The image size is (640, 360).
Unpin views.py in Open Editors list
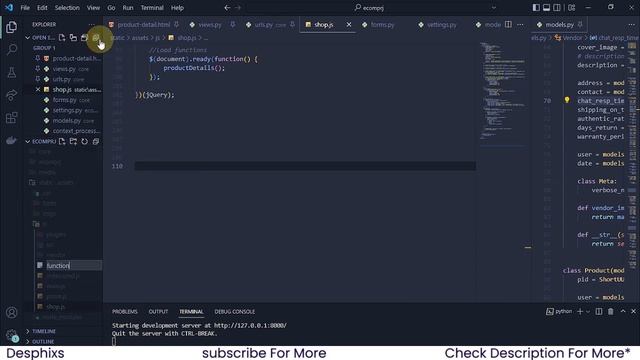pos(38,69)
